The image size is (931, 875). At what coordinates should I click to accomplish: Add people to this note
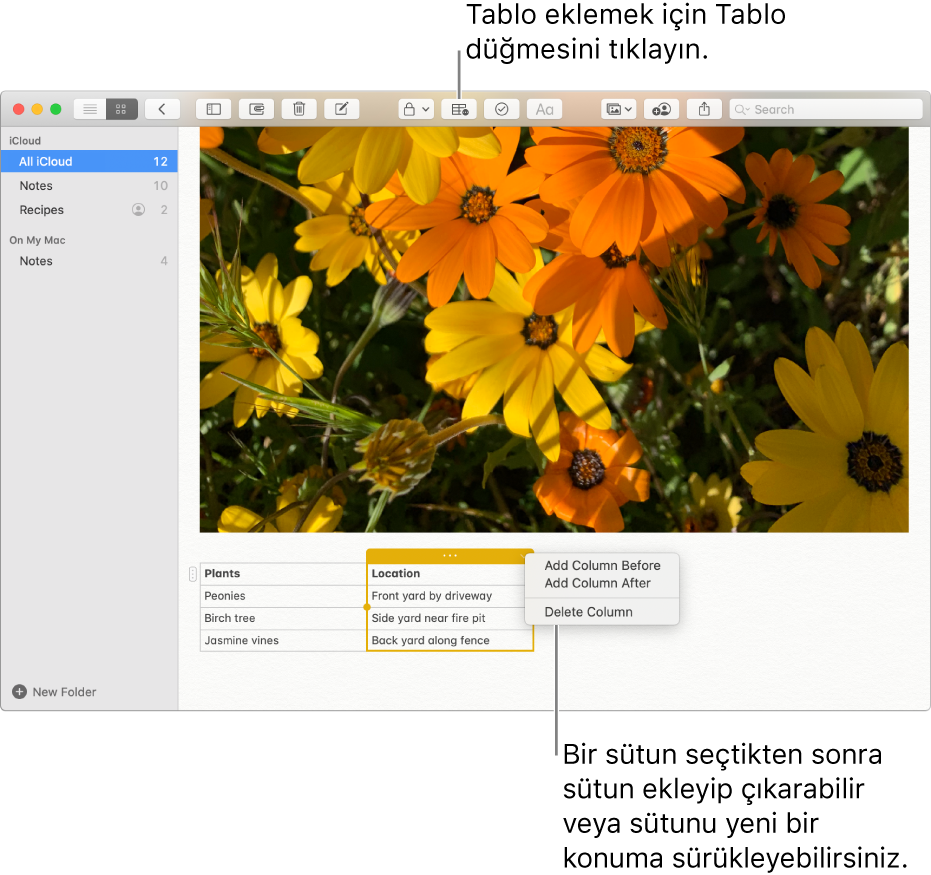pos(661,109)
